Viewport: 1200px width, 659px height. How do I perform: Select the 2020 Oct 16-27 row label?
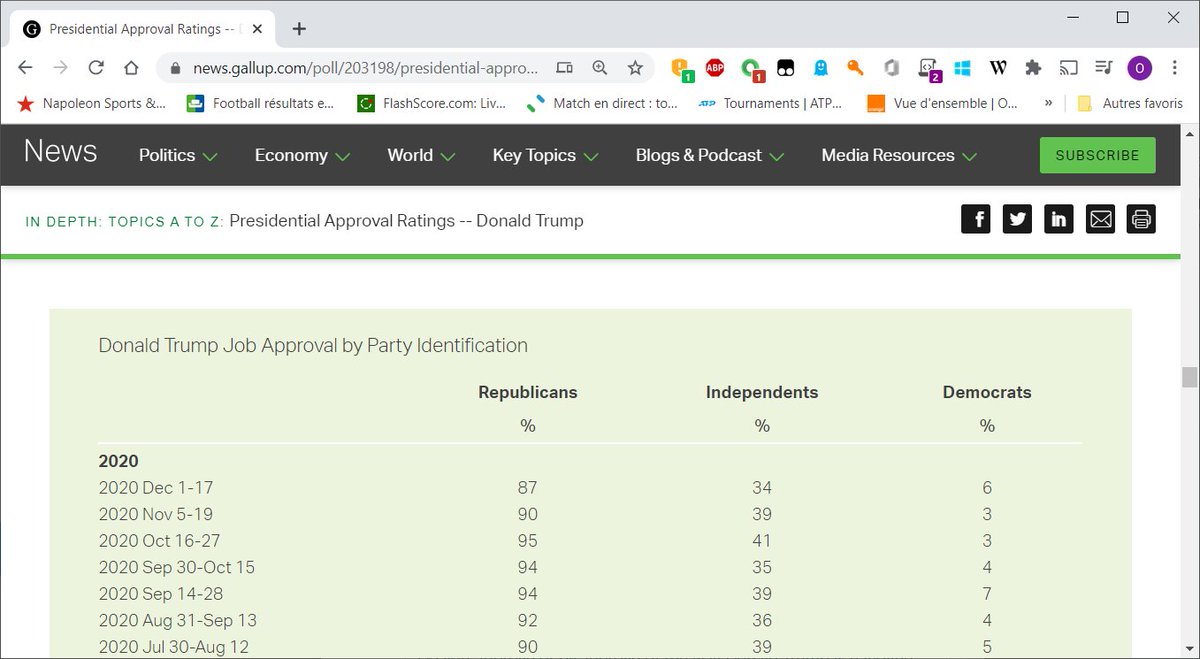click(158, 541)
